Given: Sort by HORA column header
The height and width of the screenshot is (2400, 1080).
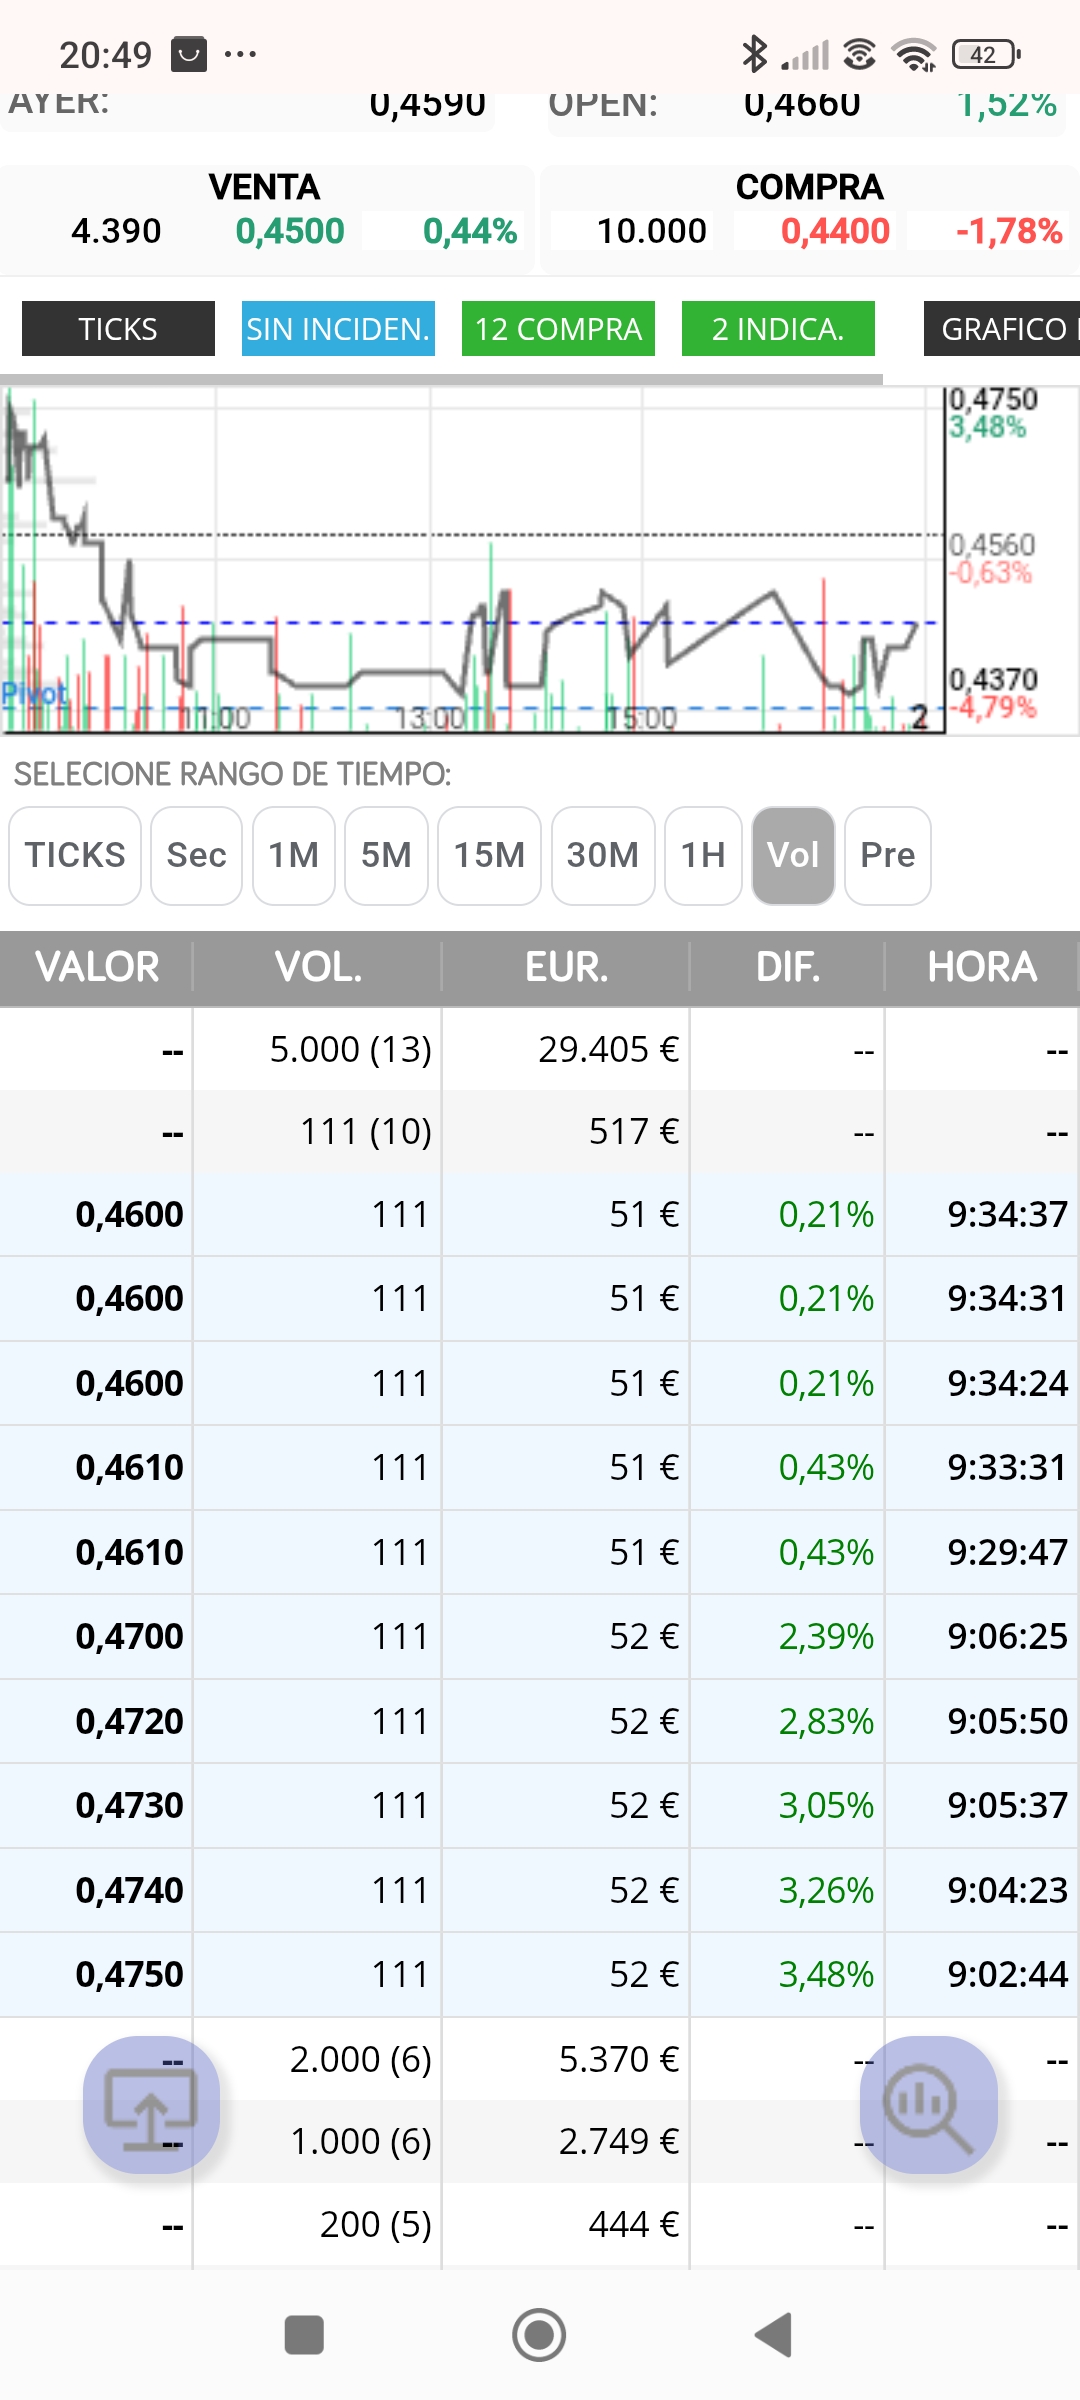Looking at the screenshot, I should point(982,967).
